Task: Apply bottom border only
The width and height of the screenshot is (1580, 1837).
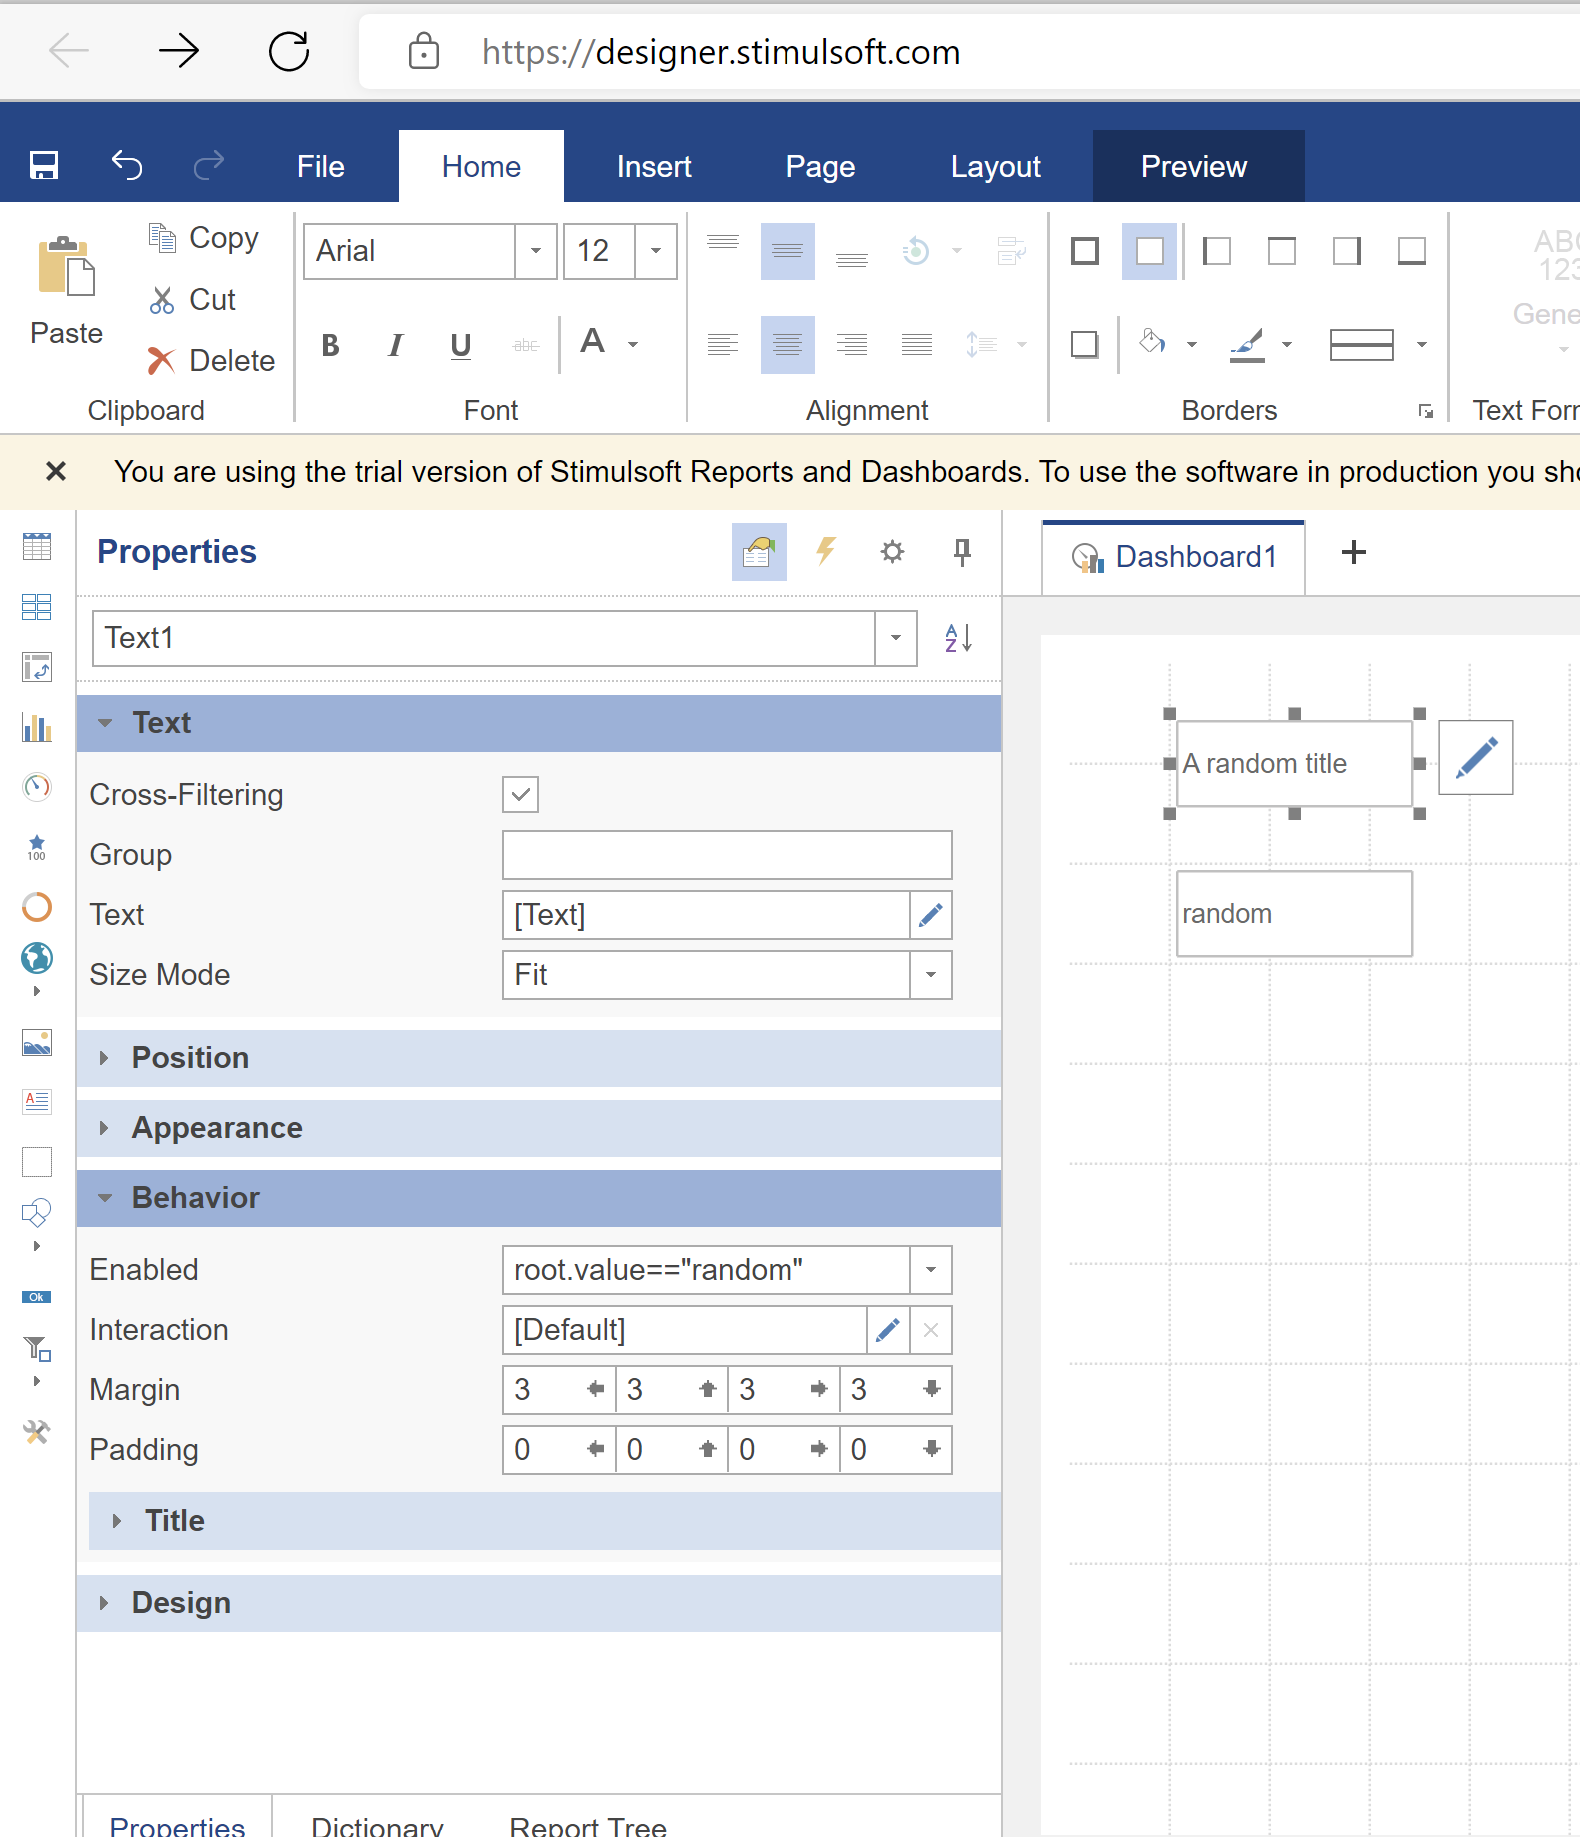Action: coord(1412,251)
